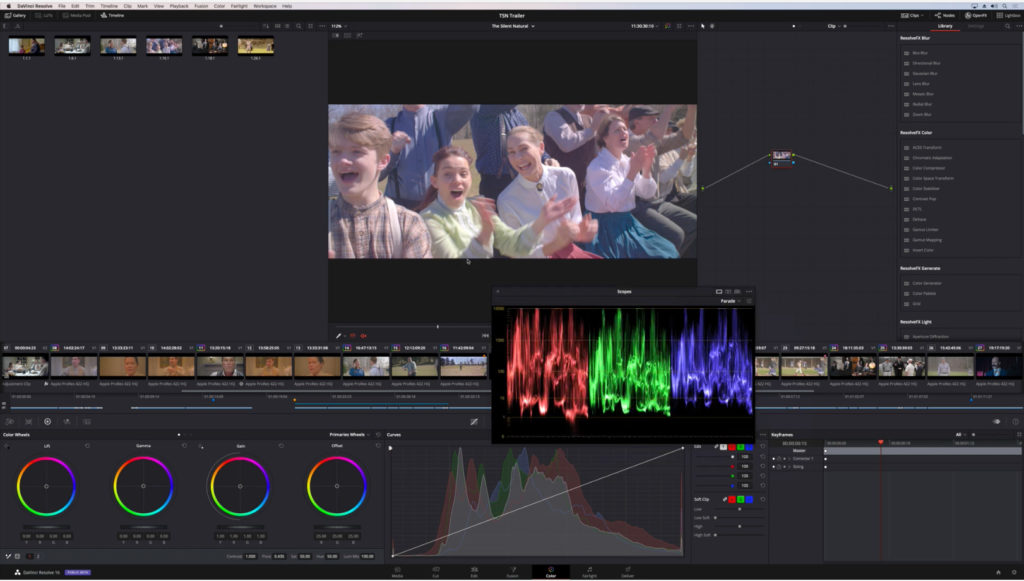Screen dimensions: 1024x581
Task: Pick white point with Gain picker icon
Action: click(x=201, y=447)
